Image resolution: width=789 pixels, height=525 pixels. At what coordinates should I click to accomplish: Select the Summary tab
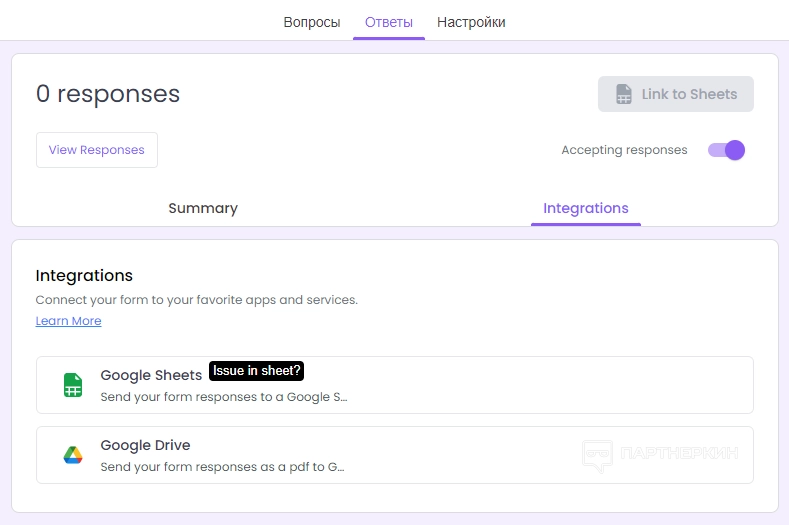coord(203,208)
